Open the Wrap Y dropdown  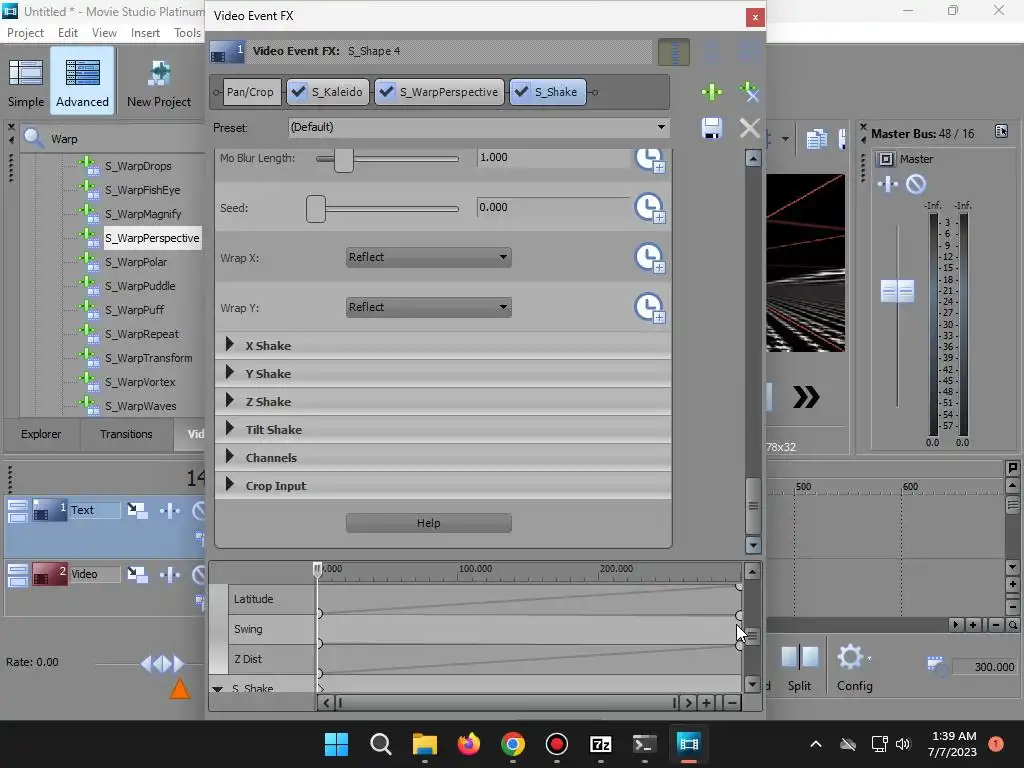coord(428,307)
